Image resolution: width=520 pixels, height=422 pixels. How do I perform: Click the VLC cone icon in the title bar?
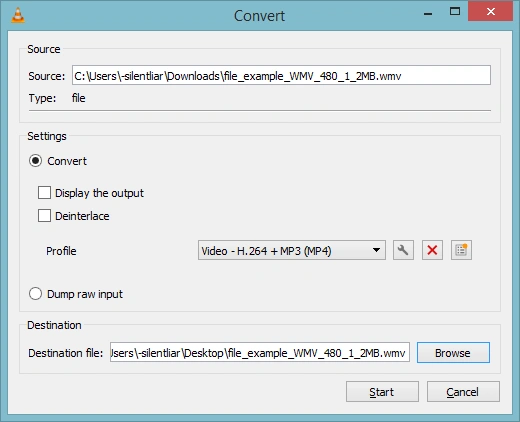click(18, 15)
